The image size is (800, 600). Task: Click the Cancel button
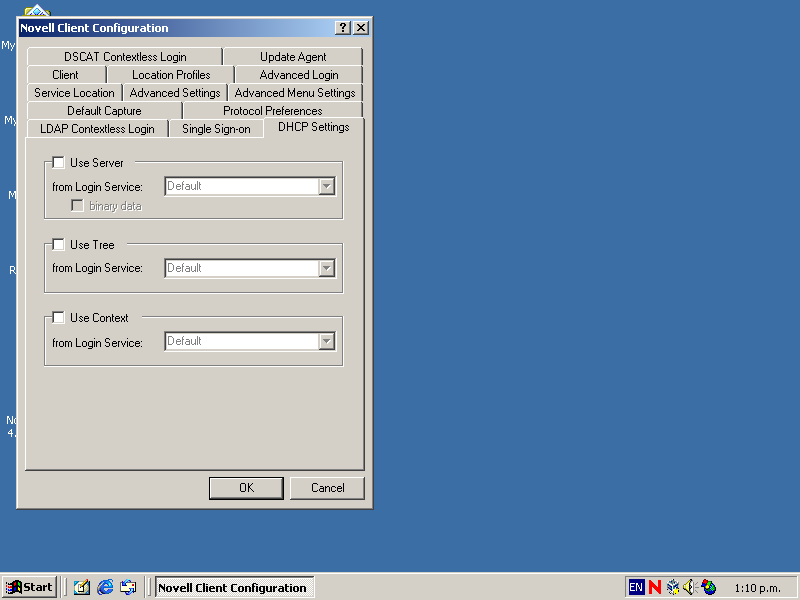328,488
